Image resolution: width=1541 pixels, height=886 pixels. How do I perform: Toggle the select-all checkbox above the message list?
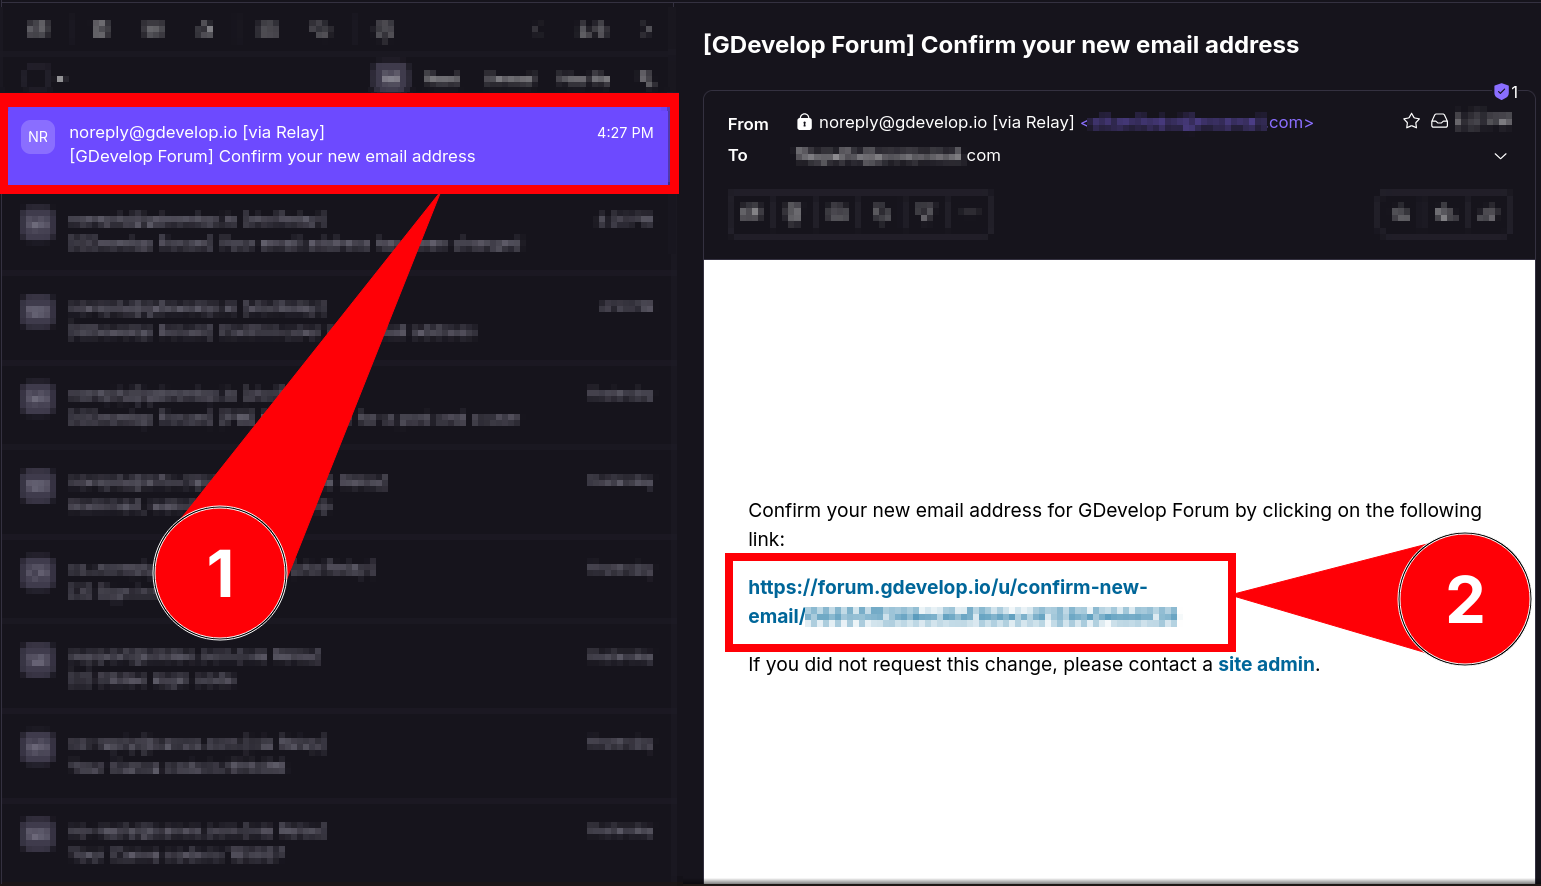pos(37,77)
